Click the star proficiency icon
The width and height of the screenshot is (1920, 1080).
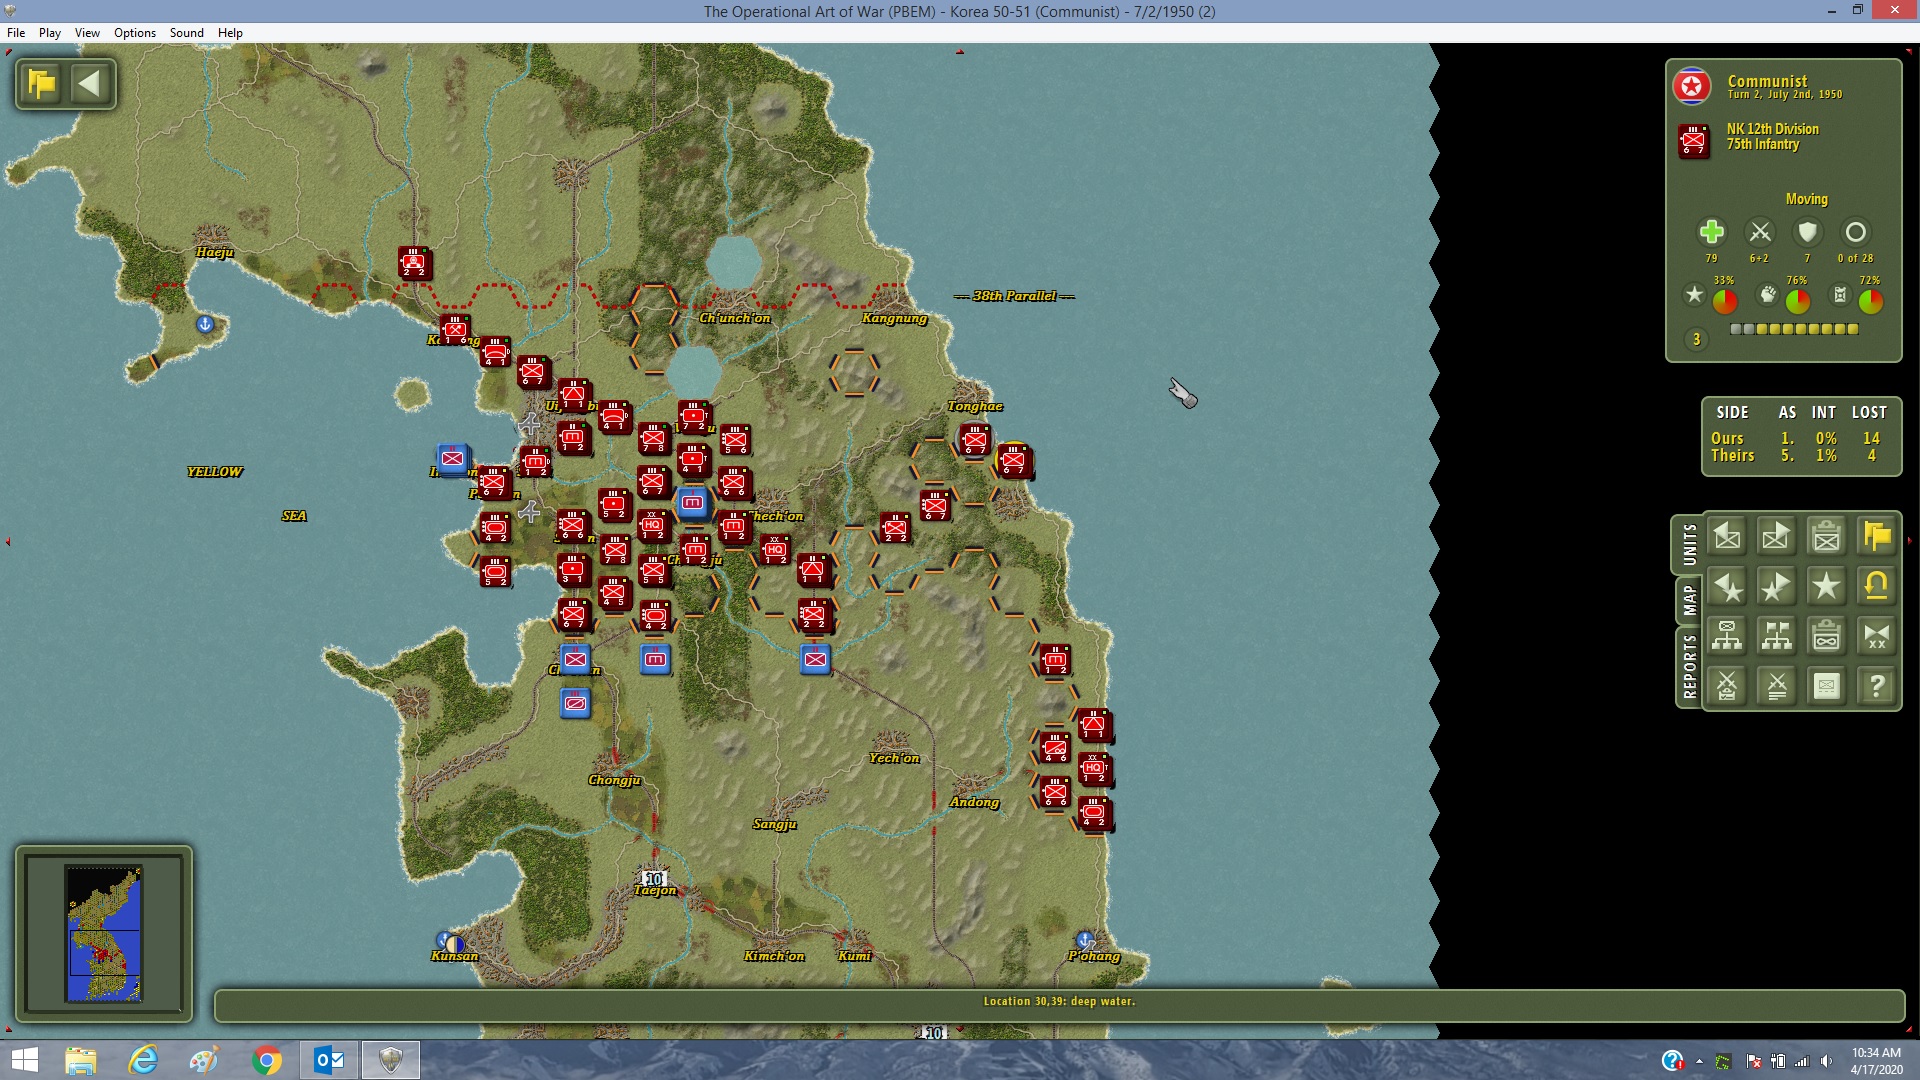[x=1694, y=294]
